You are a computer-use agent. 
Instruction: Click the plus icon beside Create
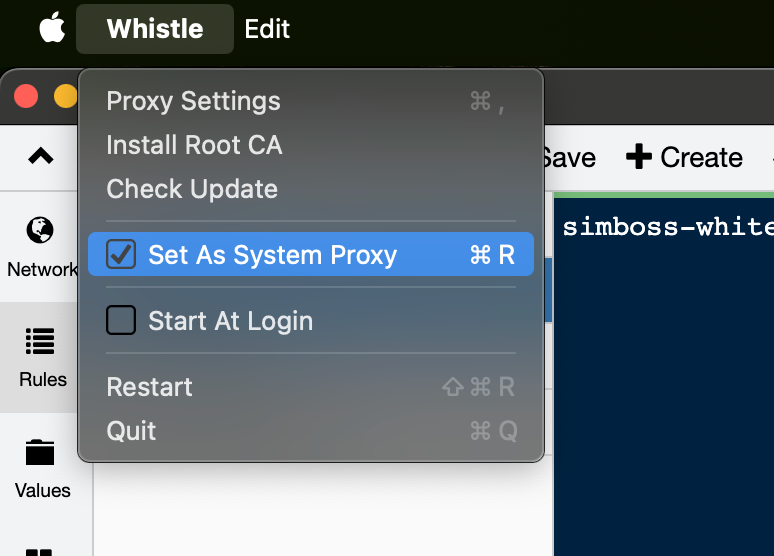(638, 157)
